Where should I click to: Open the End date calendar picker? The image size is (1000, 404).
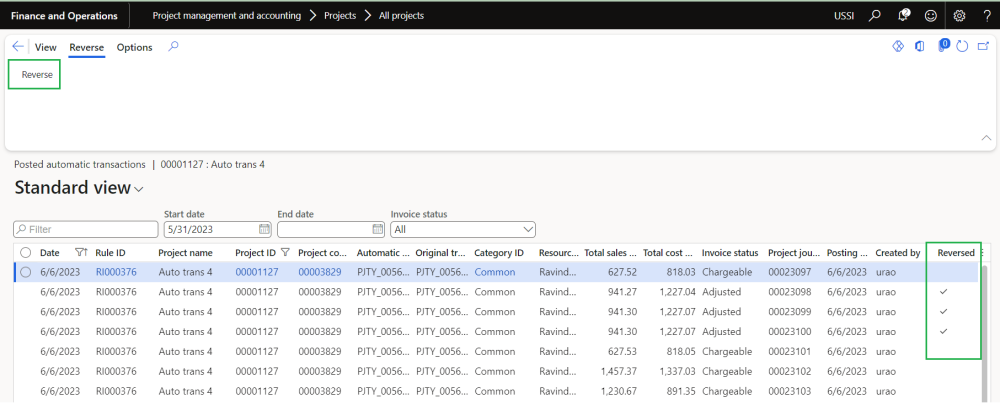pyautogui.click(x=377, y=229)
